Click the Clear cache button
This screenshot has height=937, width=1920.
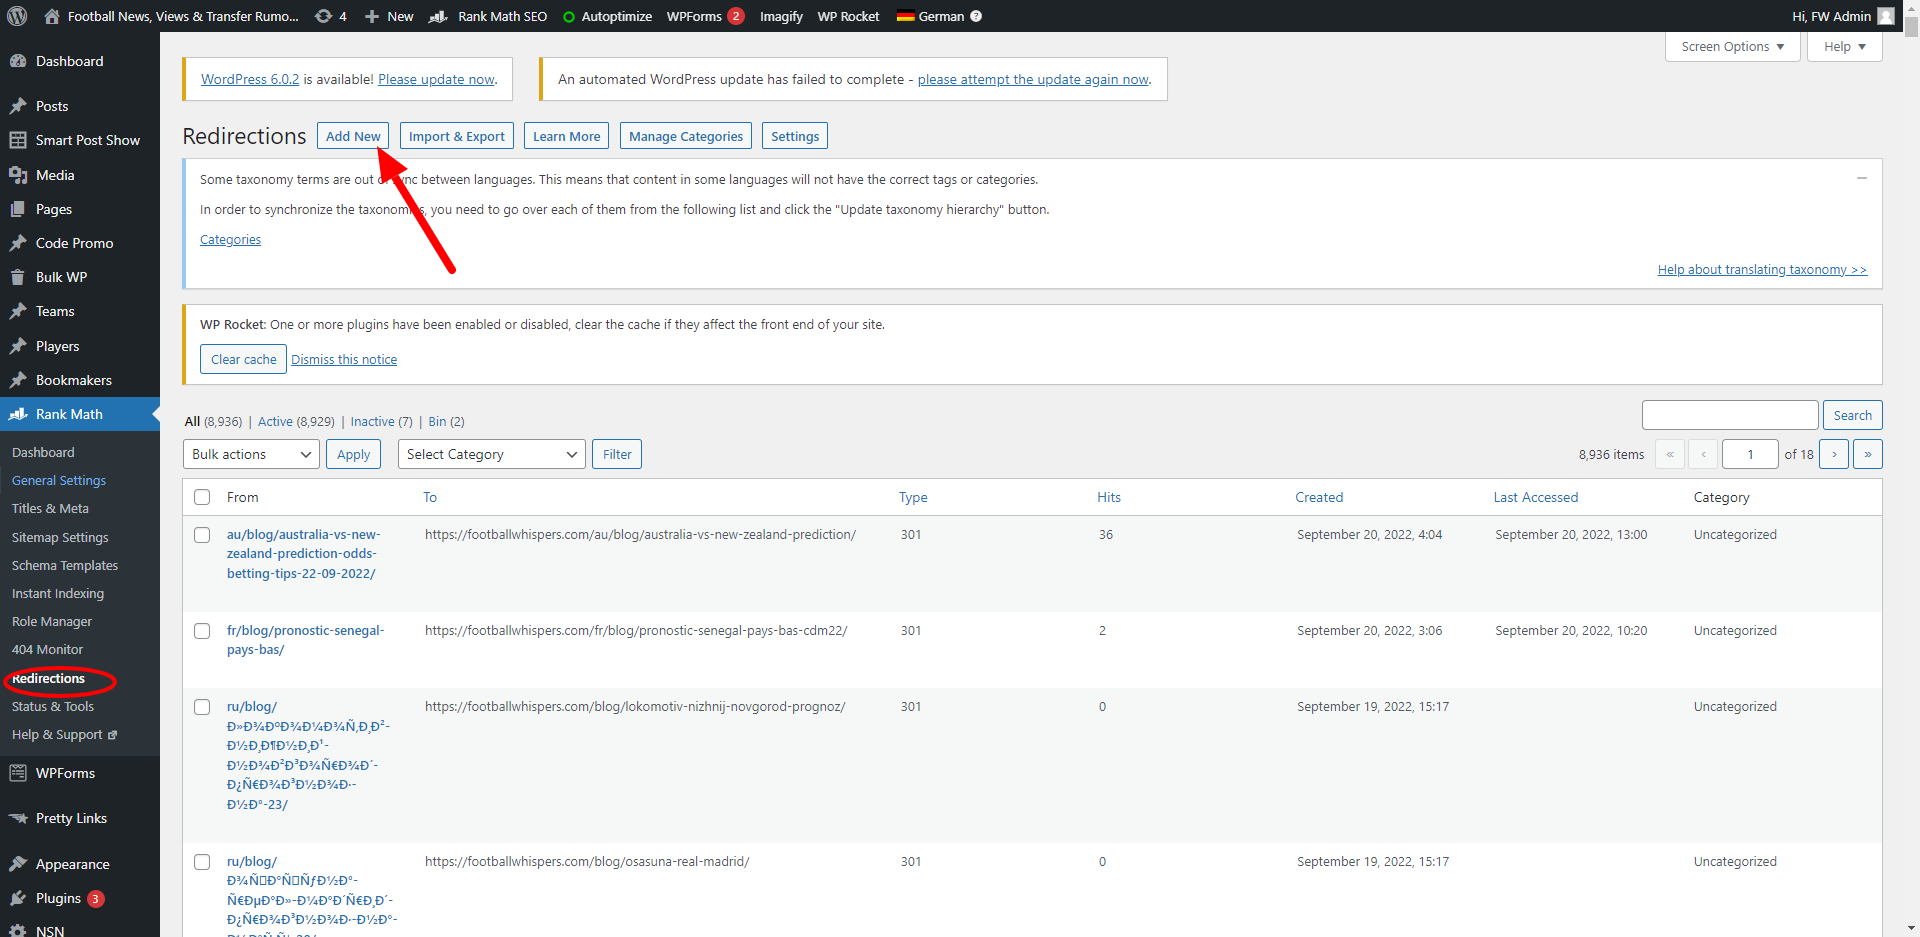coord(243,359)
